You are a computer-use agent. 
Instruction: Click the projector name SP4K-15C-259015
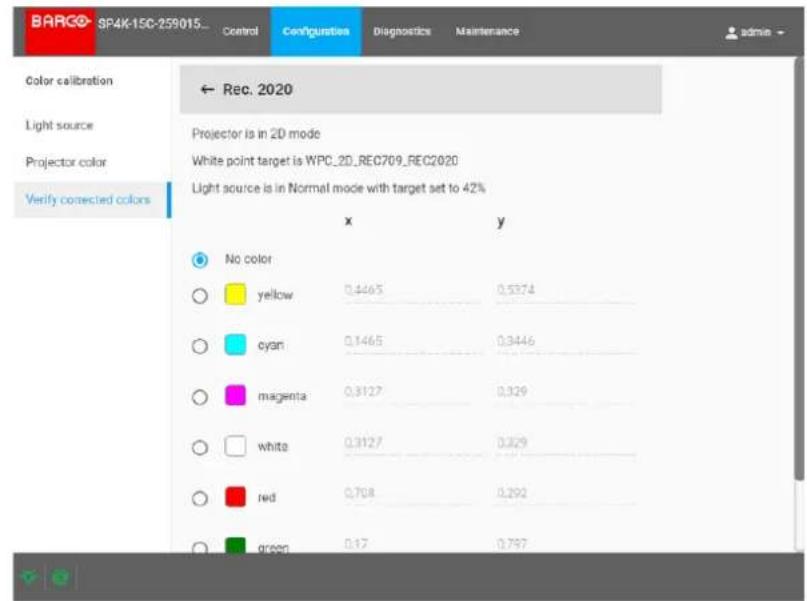click(x=153, y=24)
